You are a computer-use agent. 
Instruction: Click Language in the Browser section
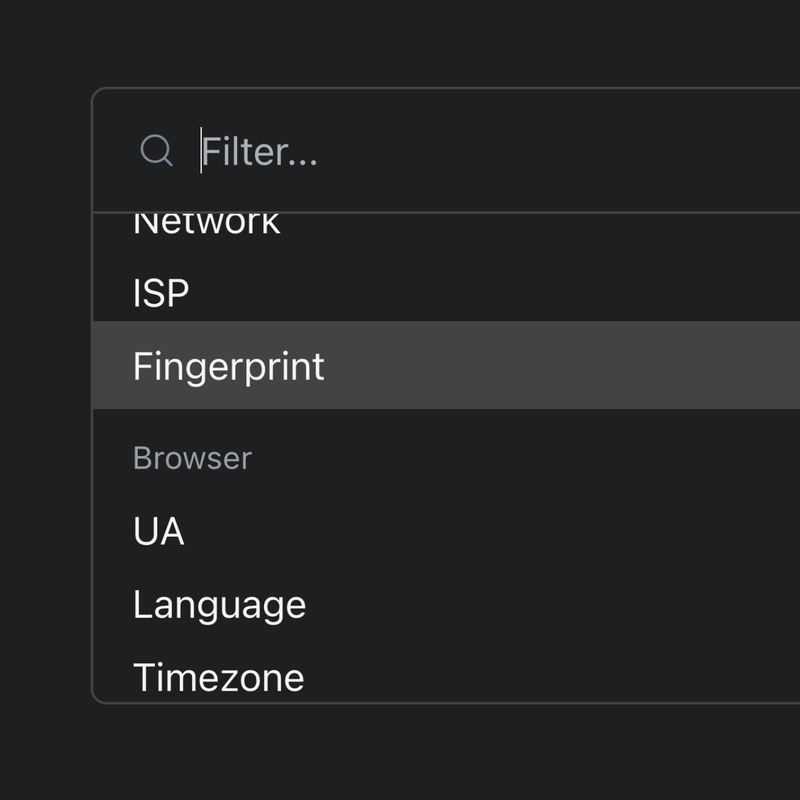coord(446,605)
